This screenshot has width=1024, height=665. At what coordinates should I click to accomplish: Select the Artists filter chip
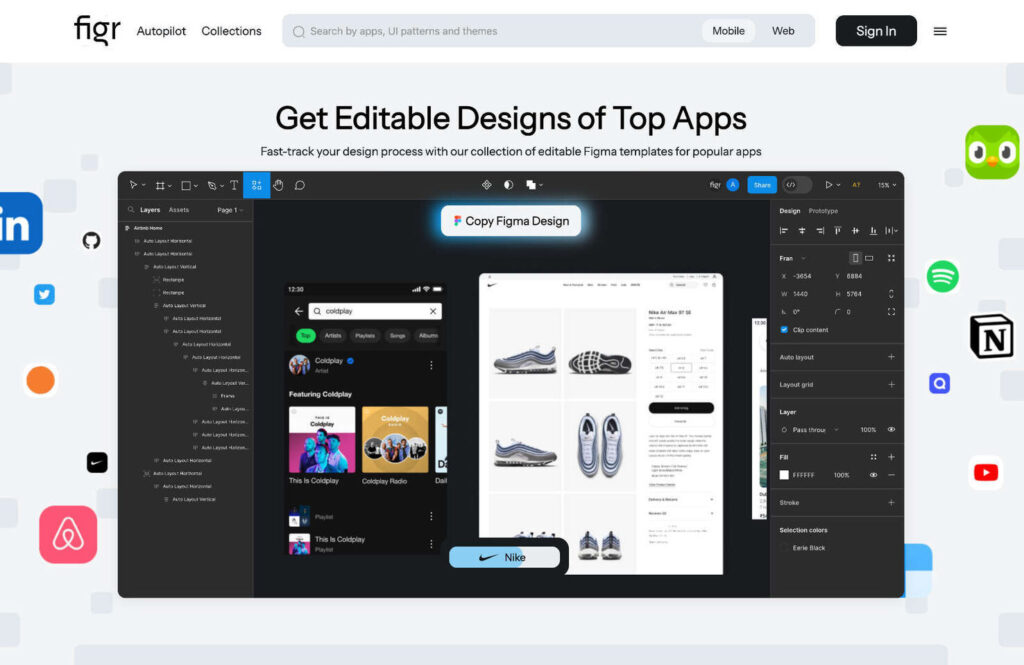tap(333, 335)
